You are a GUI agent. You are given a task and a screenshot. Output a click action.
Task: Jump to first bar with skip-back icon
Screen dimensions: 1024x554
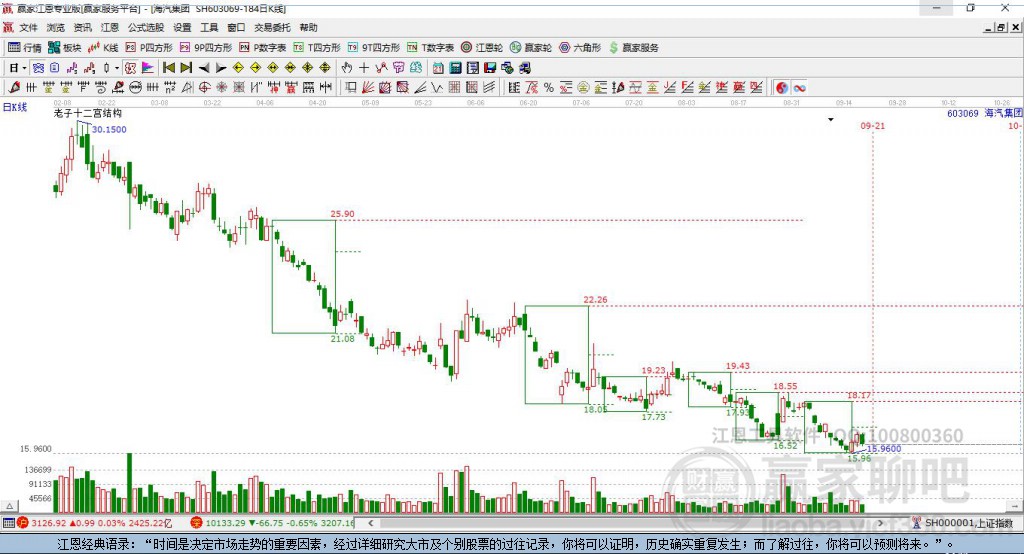(x=168, y=68)
